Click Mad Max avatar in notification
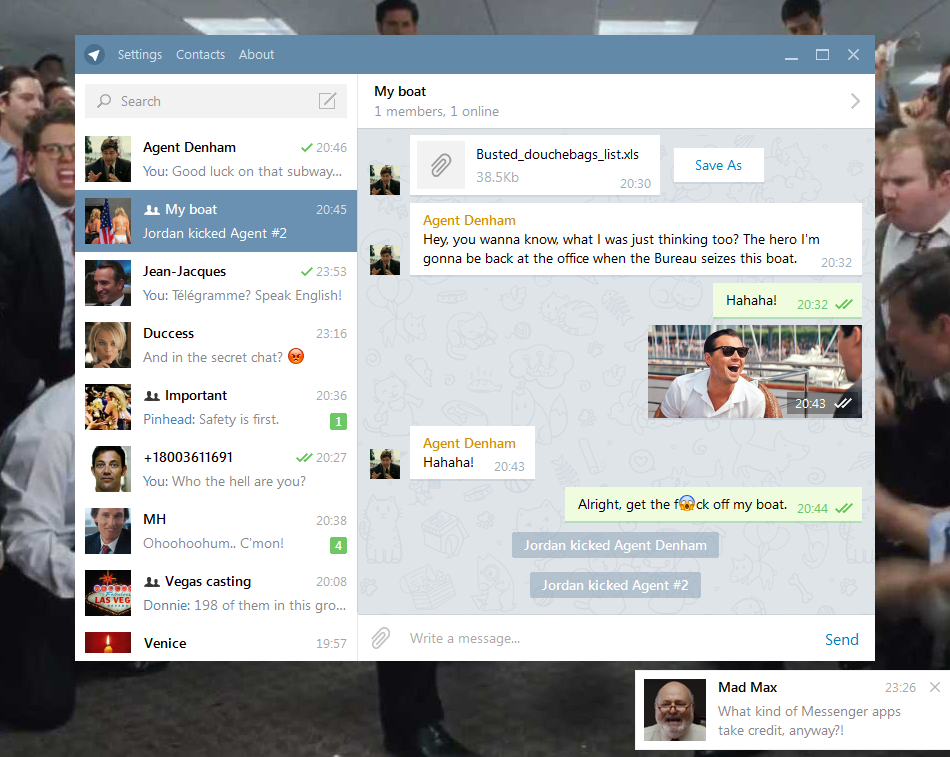Screen dimensions: 950x757 tap(674, 710)
